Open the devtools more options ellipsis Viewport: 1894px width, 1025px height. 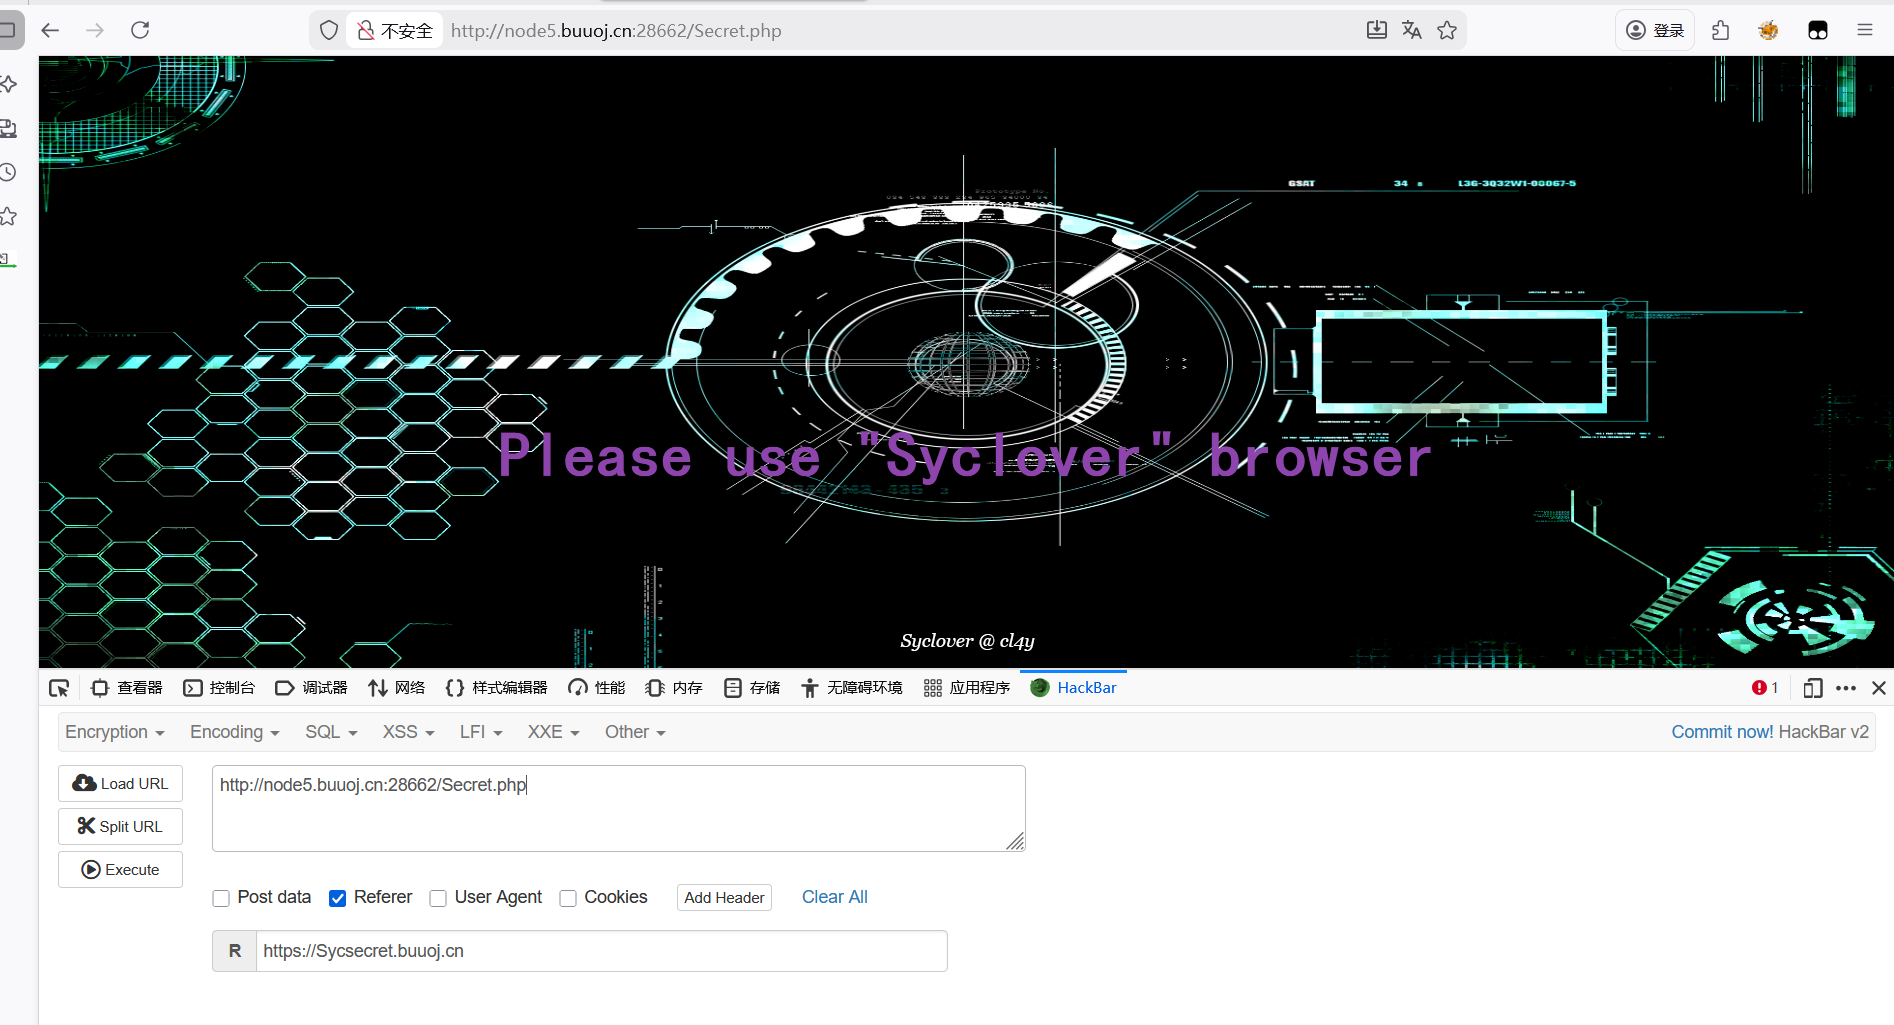coord(1846,688)
